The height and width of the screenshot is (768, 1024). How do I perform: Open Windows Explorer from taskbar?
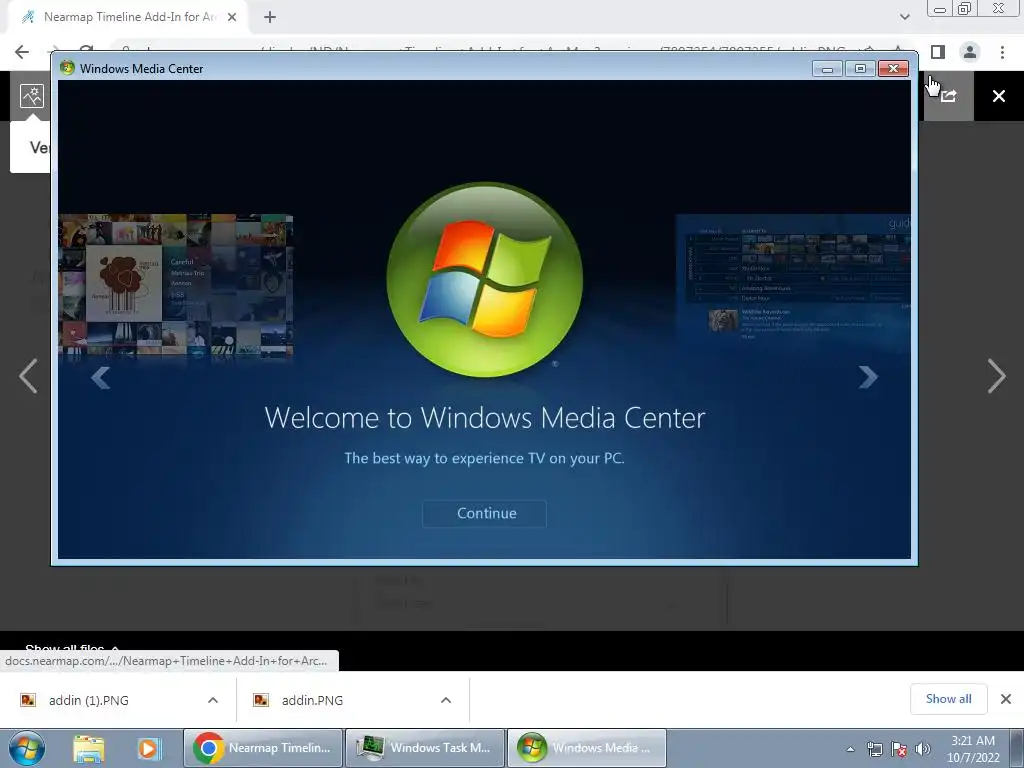point(89,748)
